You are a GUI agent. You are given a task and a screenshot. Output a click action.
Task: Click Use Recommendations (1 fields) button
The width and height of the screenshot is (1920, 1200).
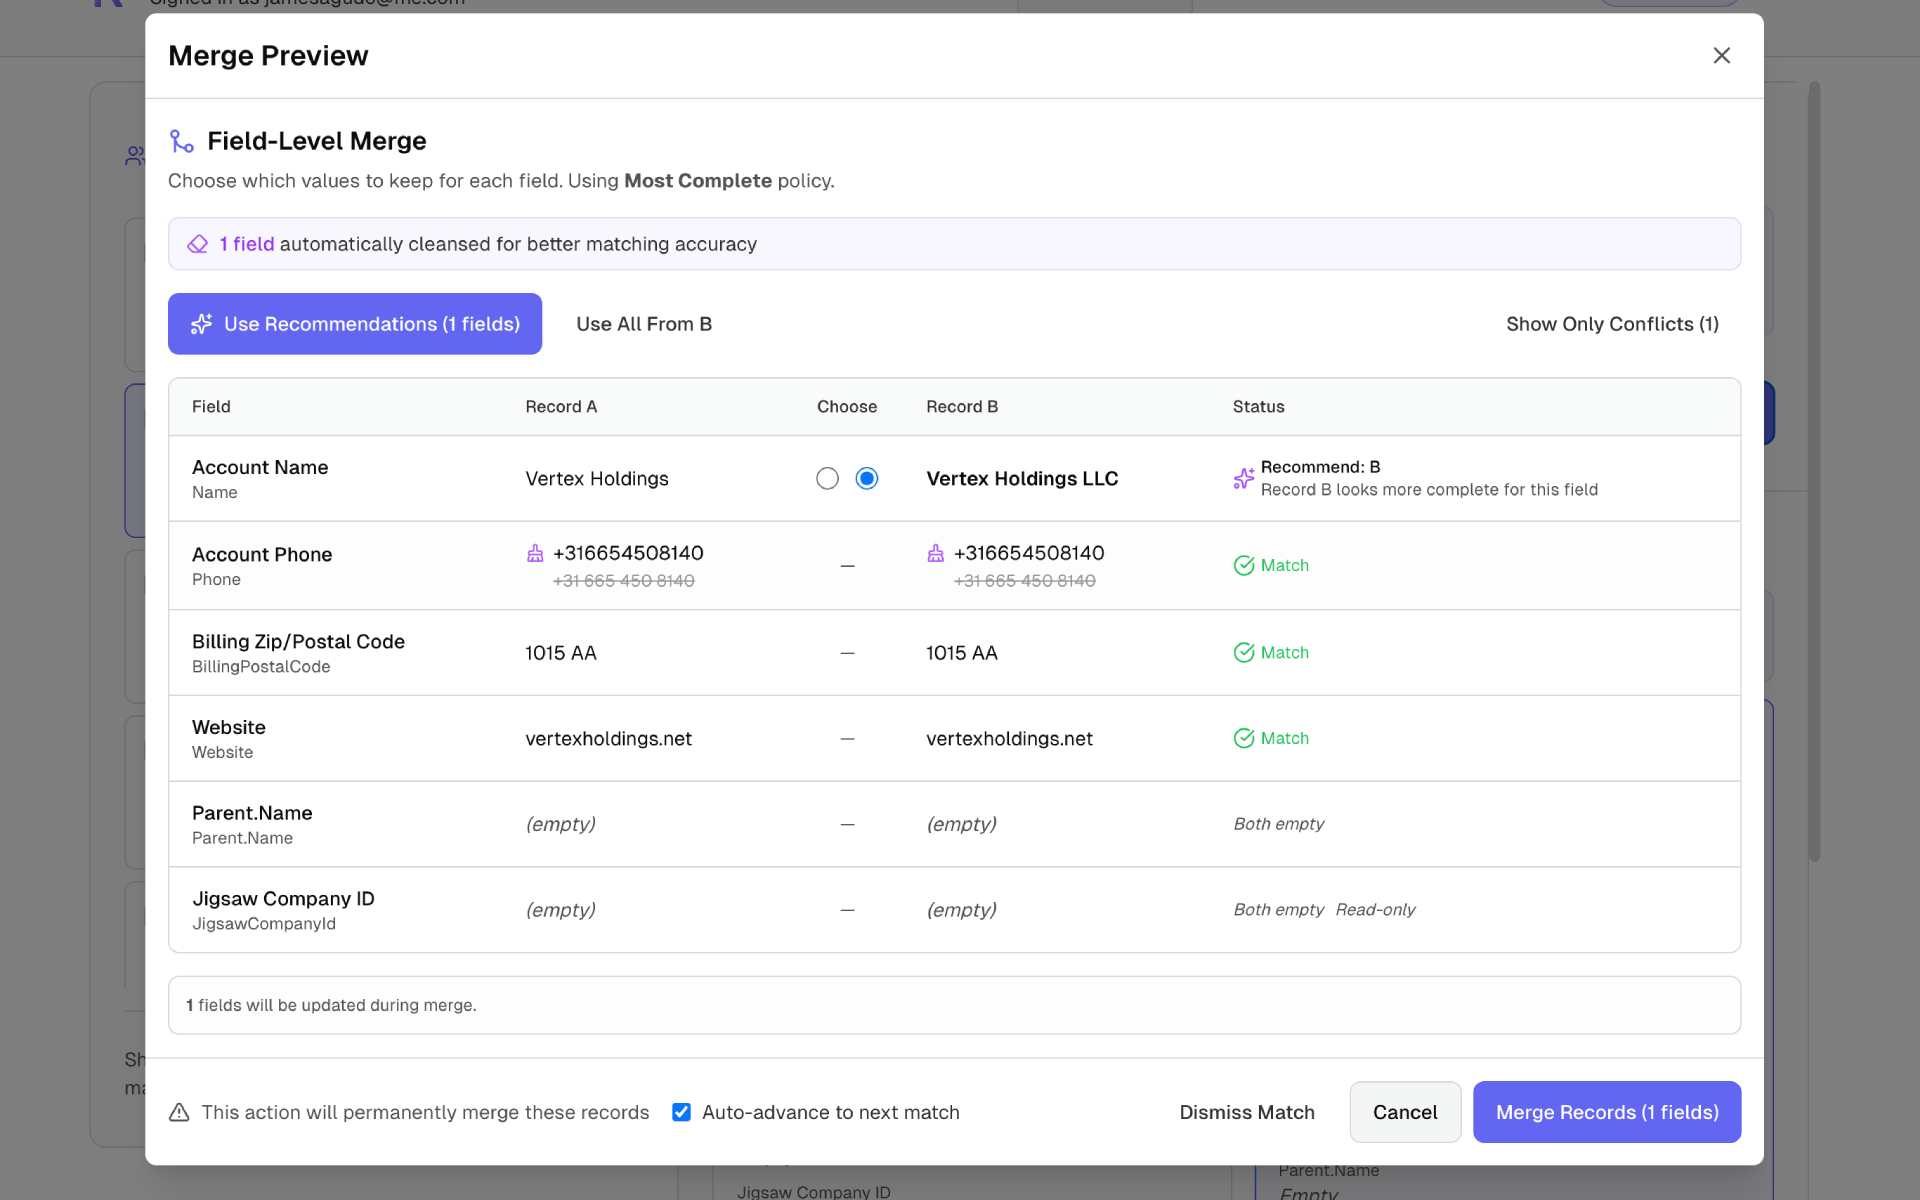[355, 324]
